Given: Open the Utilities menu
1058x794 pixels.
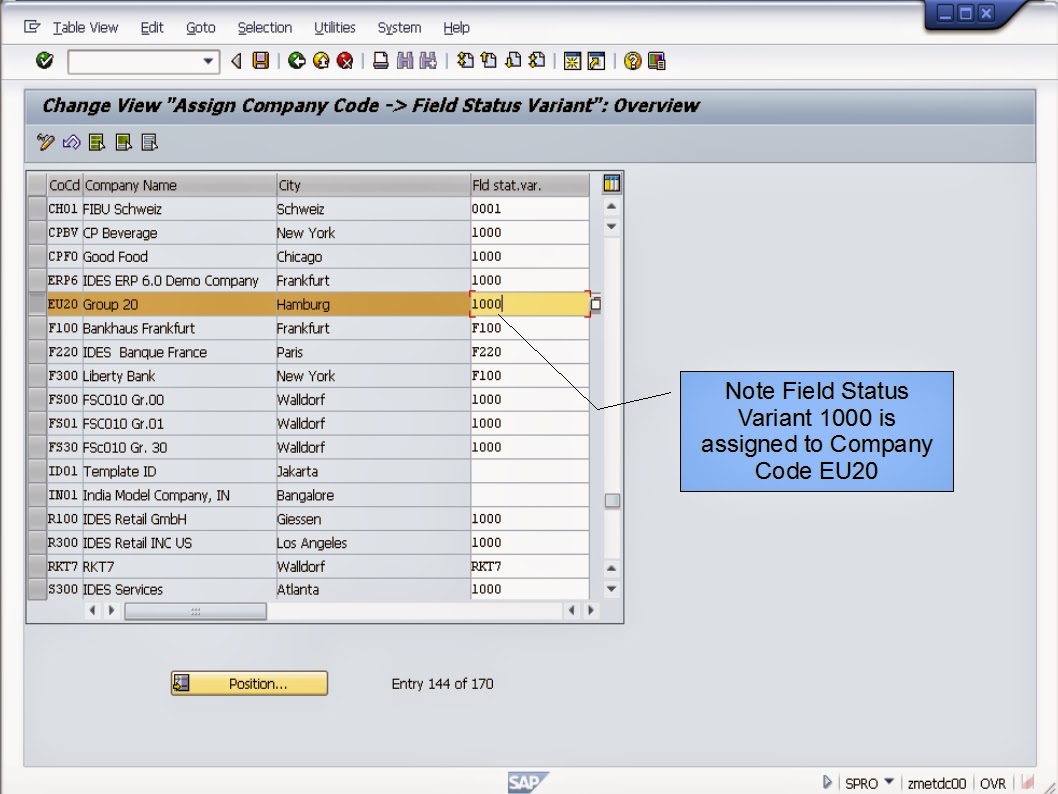Looking at the screenshot, I should (x=334, y=27).
